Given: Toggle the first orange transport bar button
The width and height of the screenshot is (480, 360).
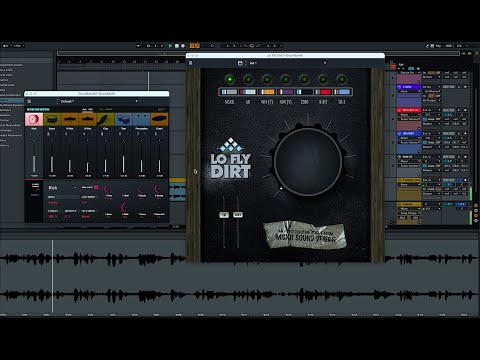Looking at the screenshot, I should 192,46.
